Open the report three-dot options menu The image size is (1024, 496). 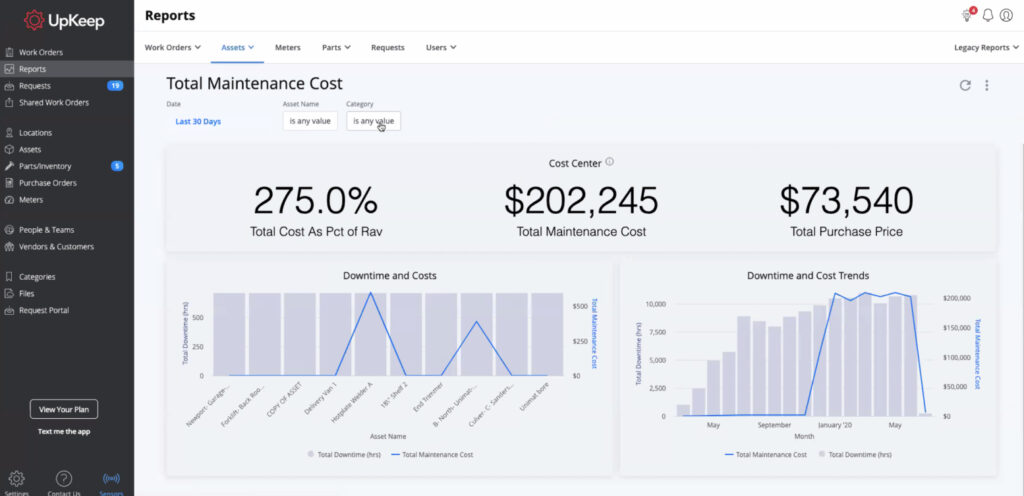pos(987,85)
